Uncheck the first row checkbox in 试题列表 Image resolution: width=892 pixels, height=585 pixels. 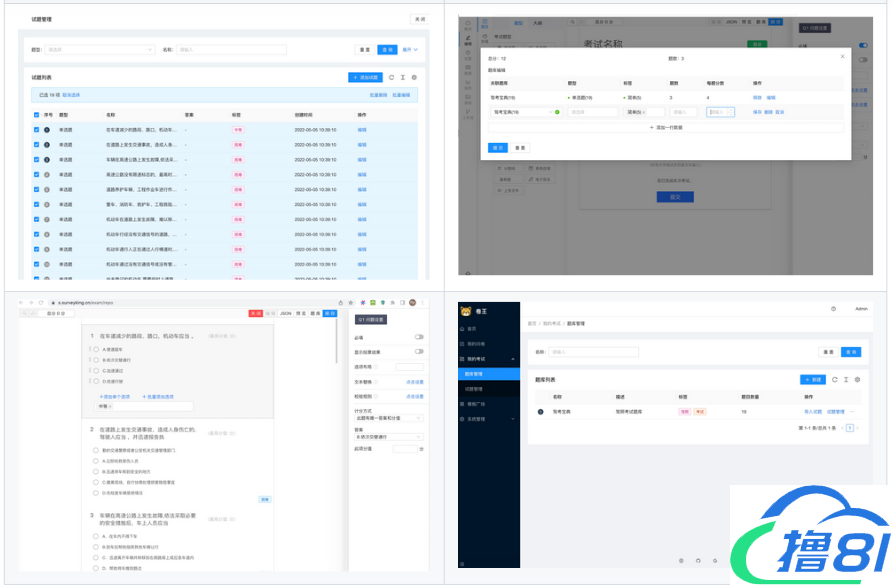pyautogui.click(x=37, y=130)
